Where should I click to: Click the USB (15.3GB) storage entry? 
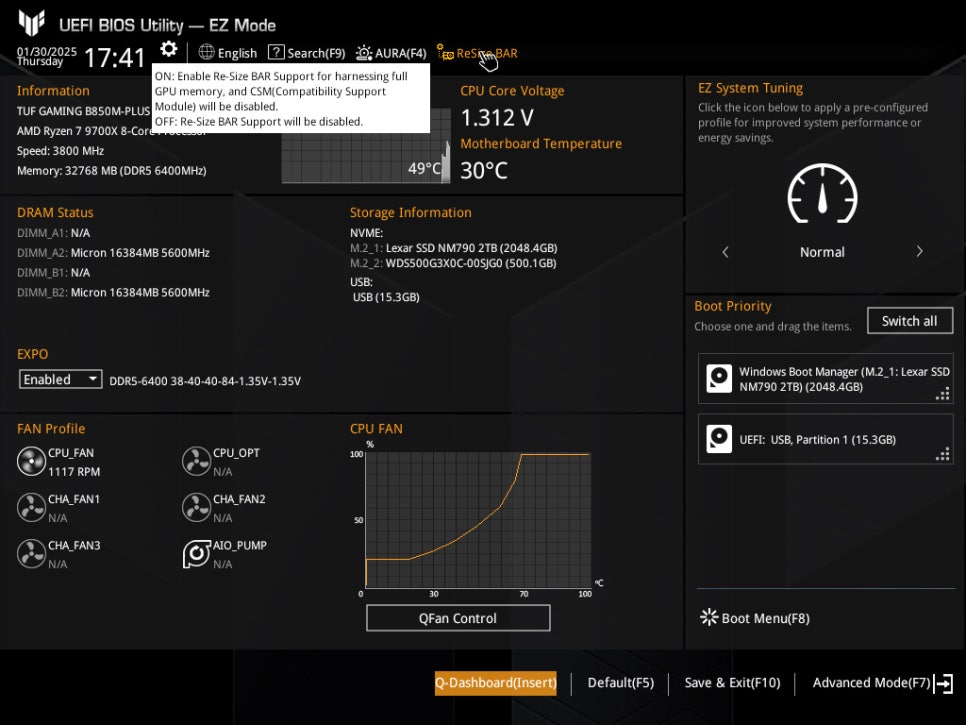[386, 297]
